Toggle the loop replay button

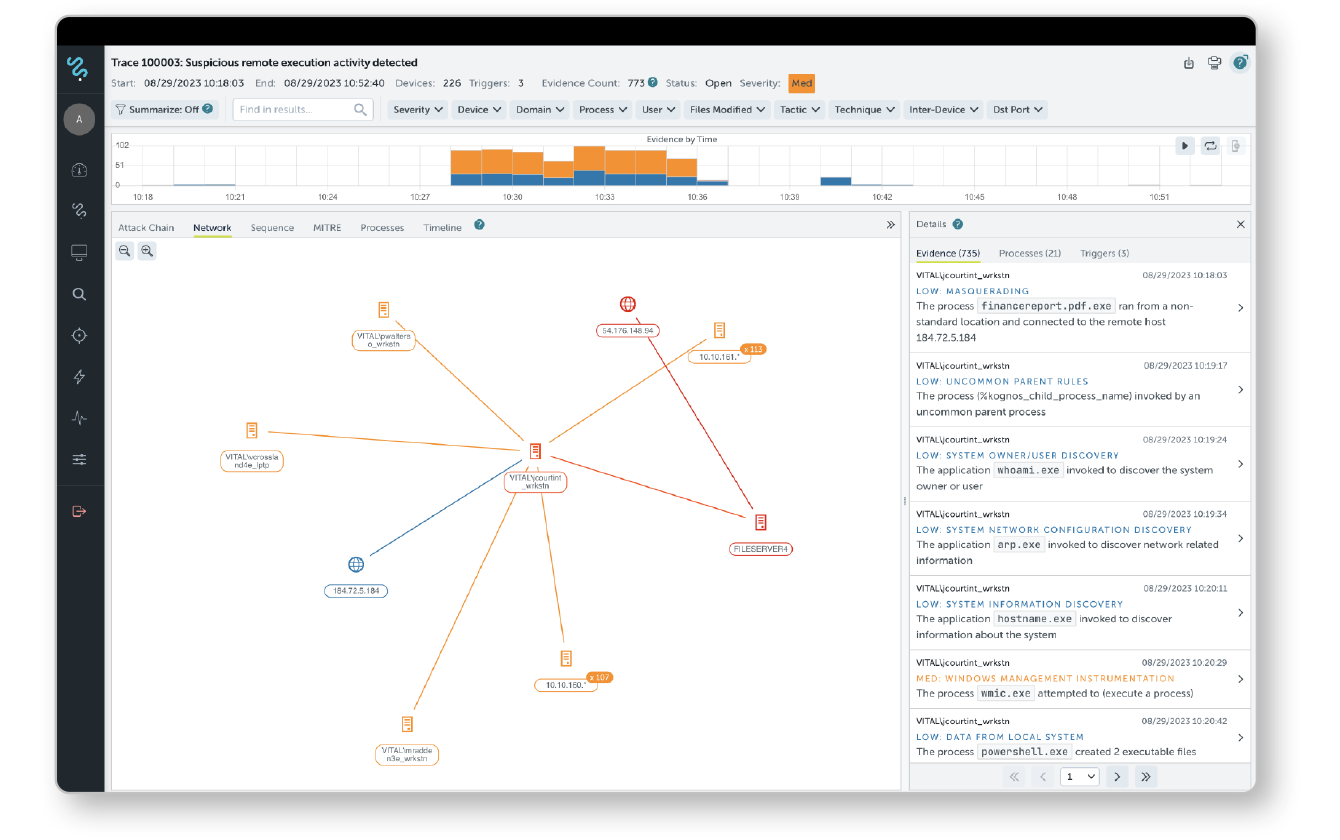coord(1210,146)
